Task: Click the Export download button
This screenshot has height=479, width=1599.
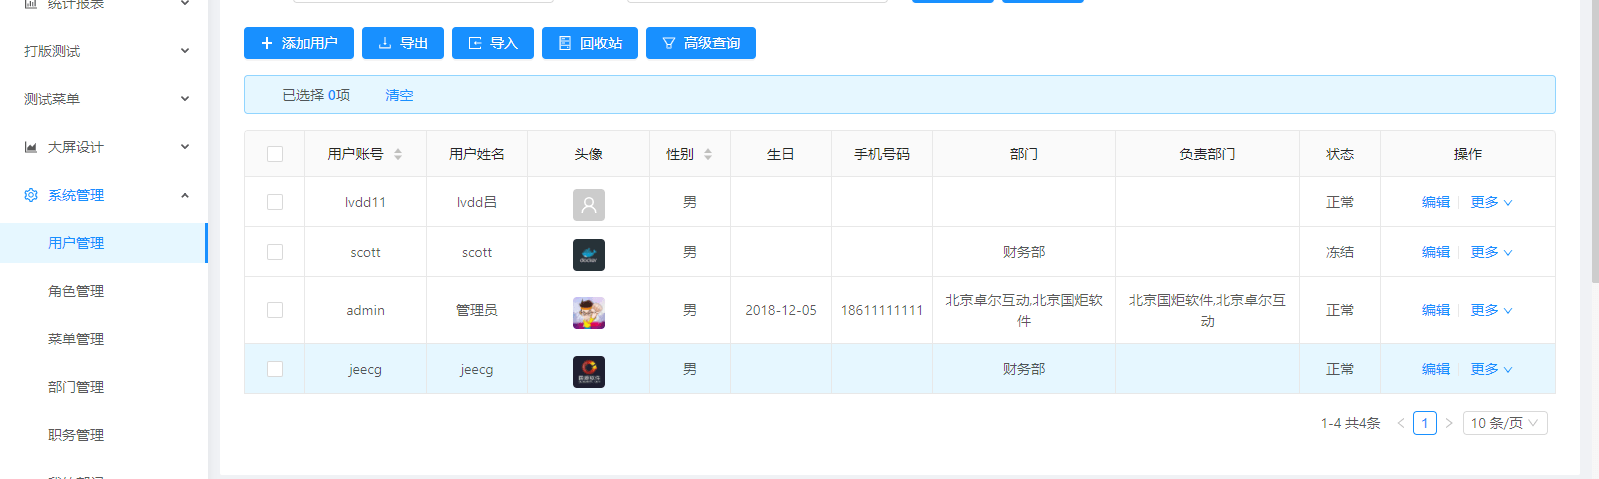Action: click(x=402, y=43)
